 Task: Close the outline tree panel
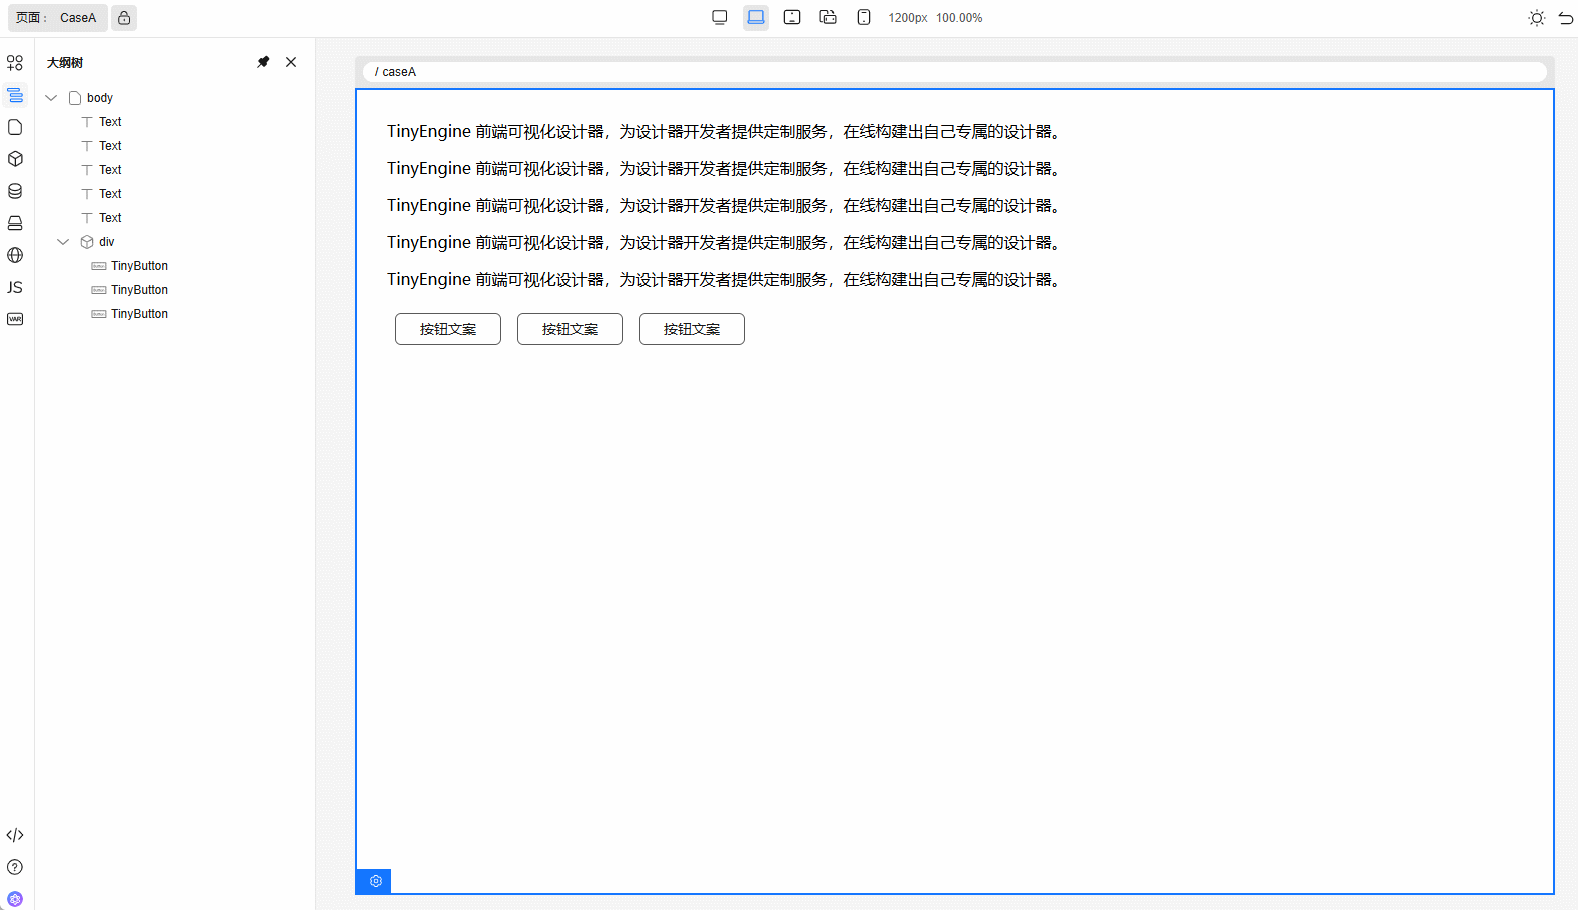[x=291, y=62]
